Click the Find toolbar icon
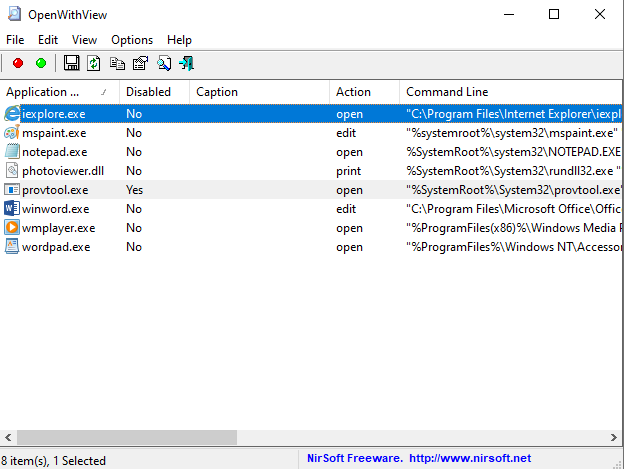624x469 pixels. (164, 63)
